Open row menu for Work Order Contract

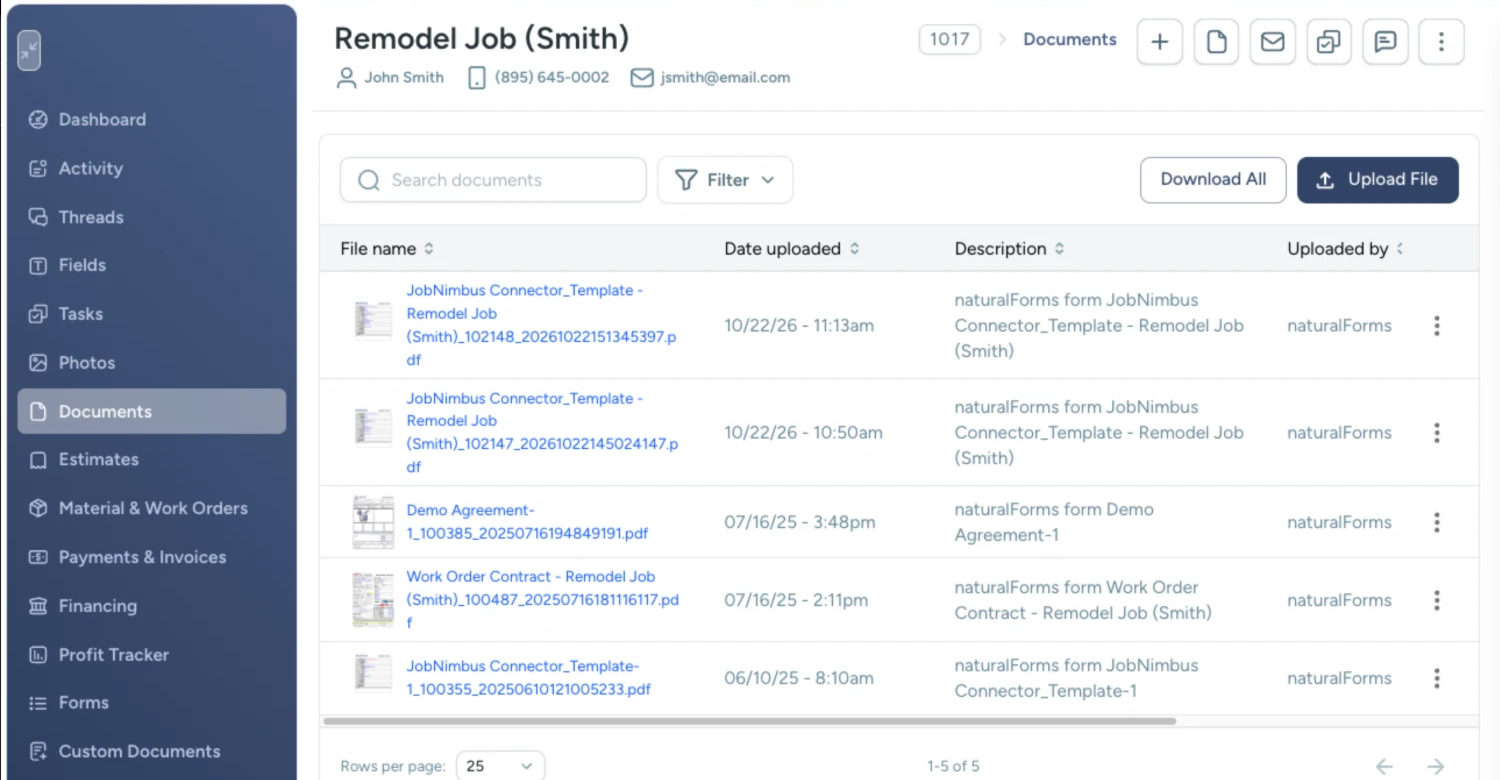click(1437, 600)
